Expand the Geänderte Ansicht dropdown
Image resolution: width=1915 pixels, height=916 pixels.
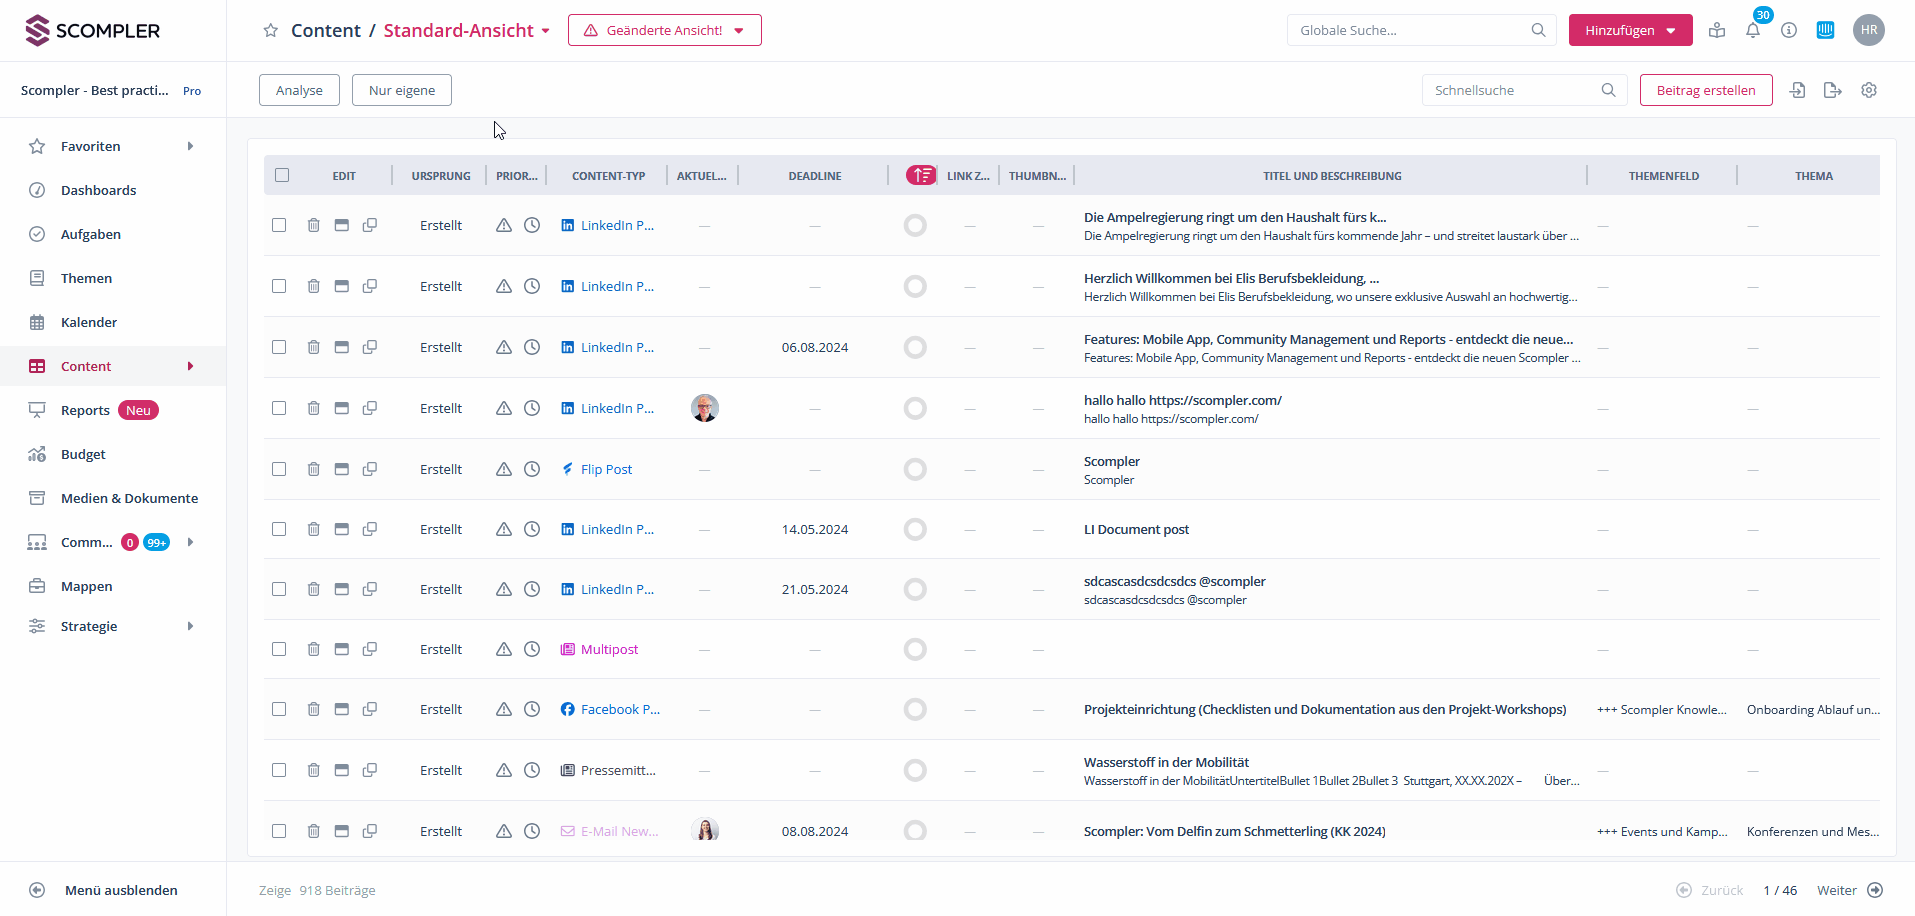pos(665,30)
